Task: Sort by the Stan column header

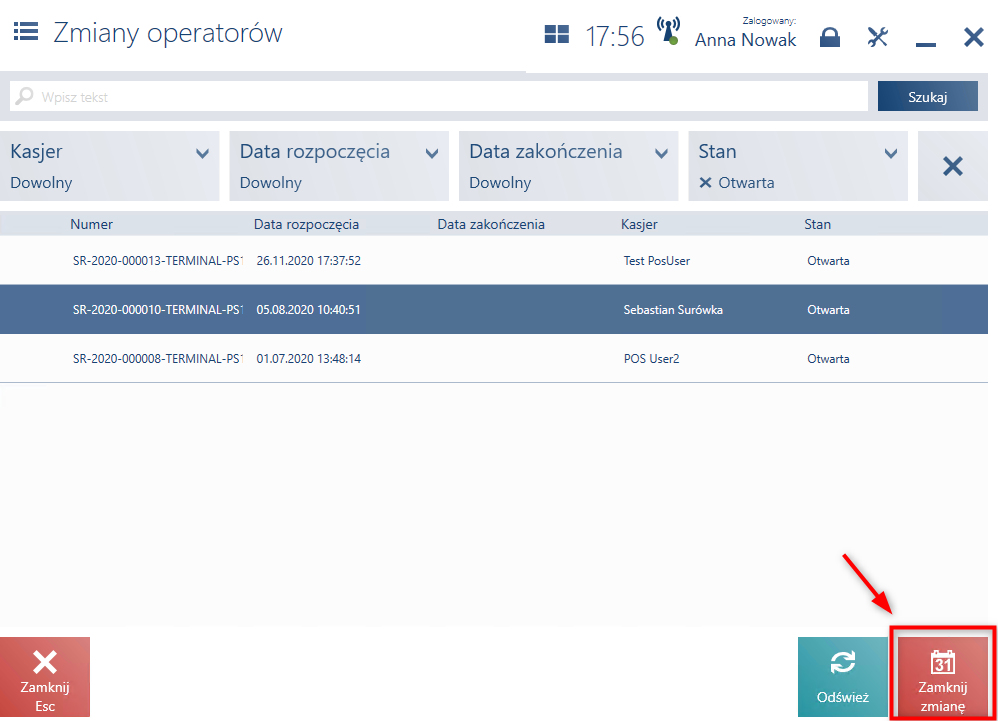Action: click(x=817, y=224)
